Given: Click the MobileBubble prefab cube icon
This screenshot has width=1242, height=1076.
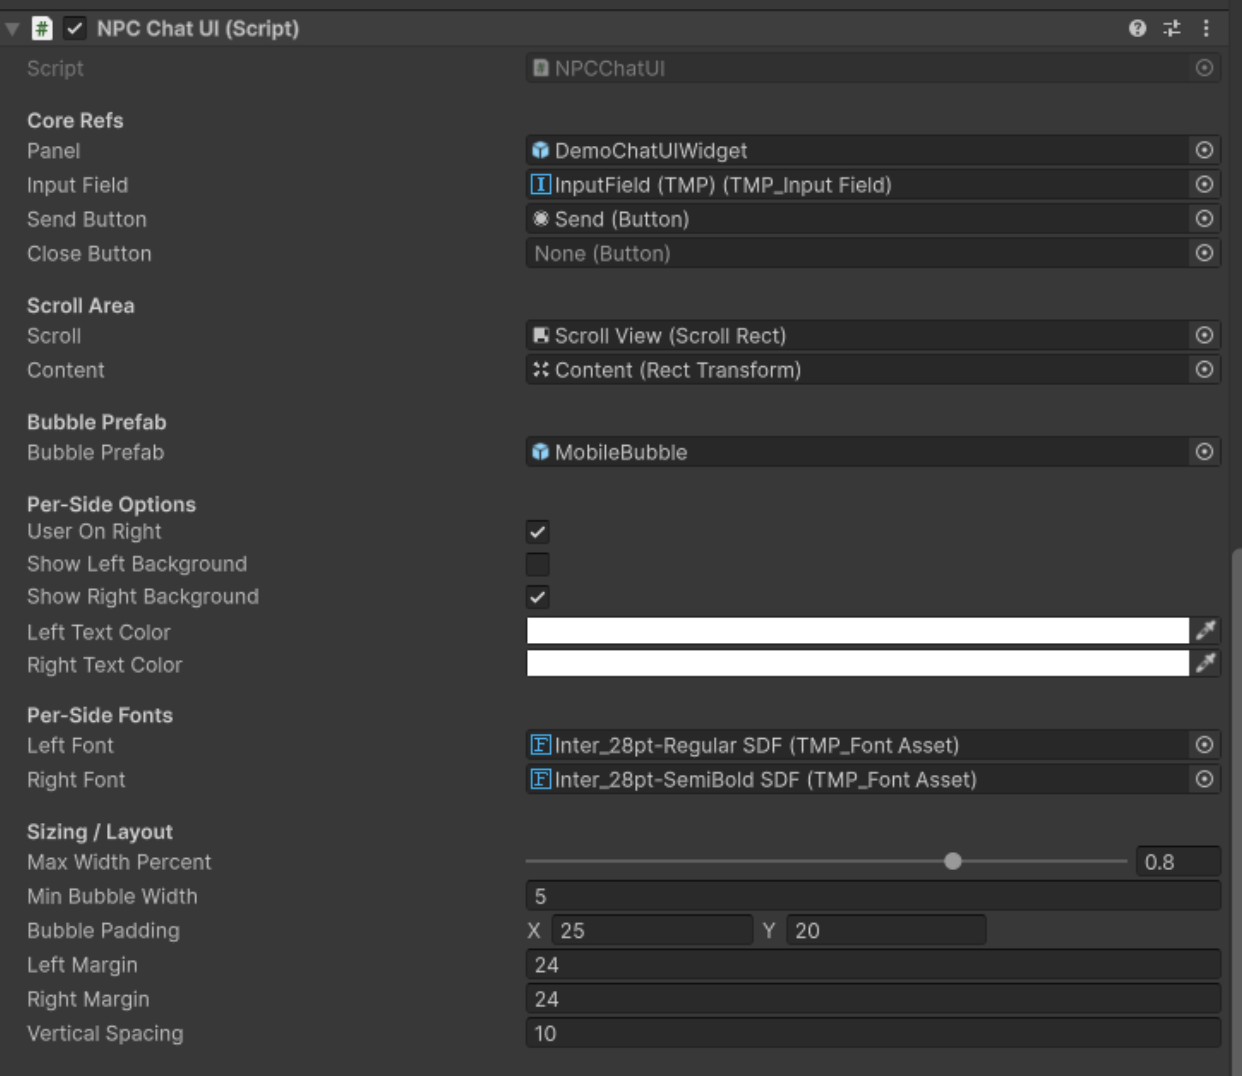Looking at the screenshot, I should (x=539, y=451).
